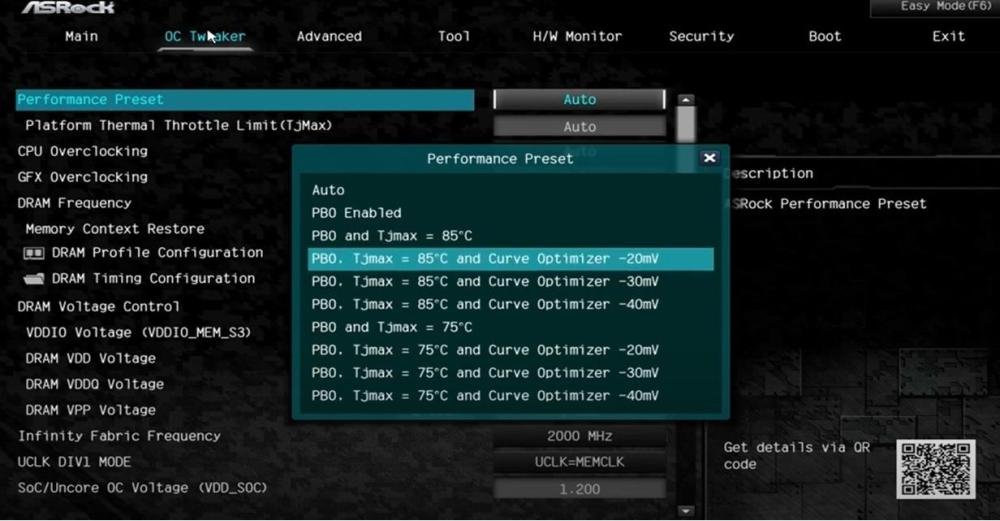Image resolution: width=1000 pixels, height=521 pixels.
Task: Open DRAM Profile Configuration submenu
Action: point(157,253)
